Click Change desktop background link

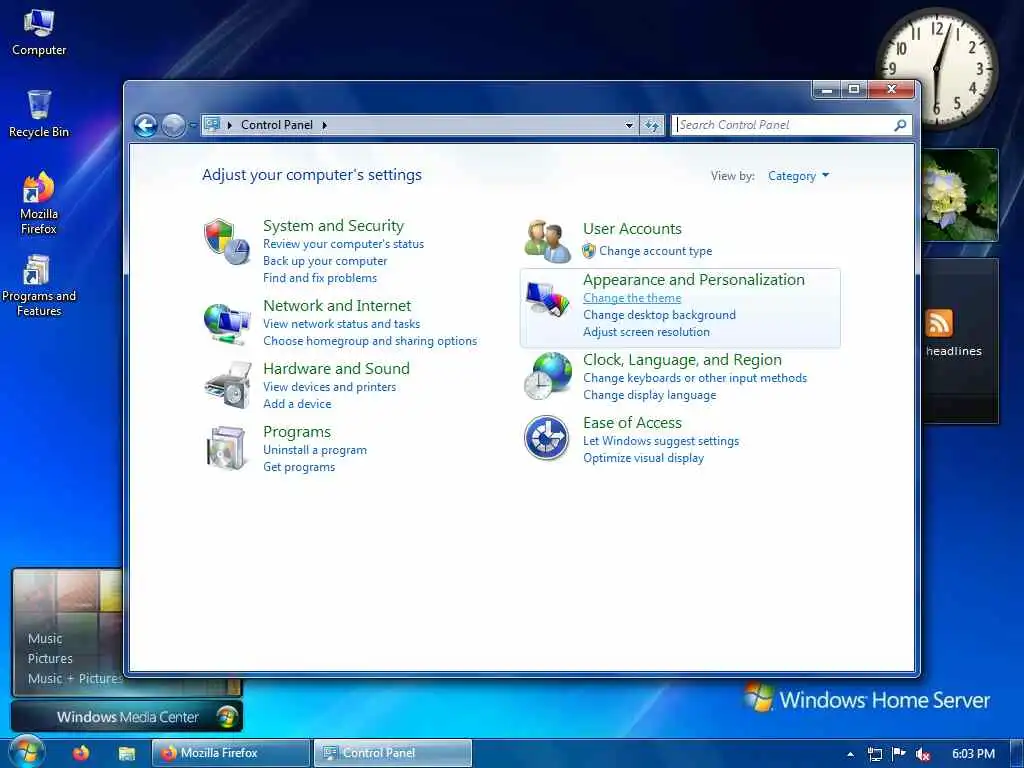(x=660, y=315)
